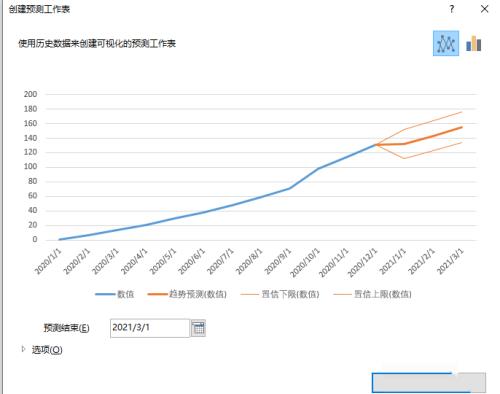Click the help question mark icon

coord(452,9)
